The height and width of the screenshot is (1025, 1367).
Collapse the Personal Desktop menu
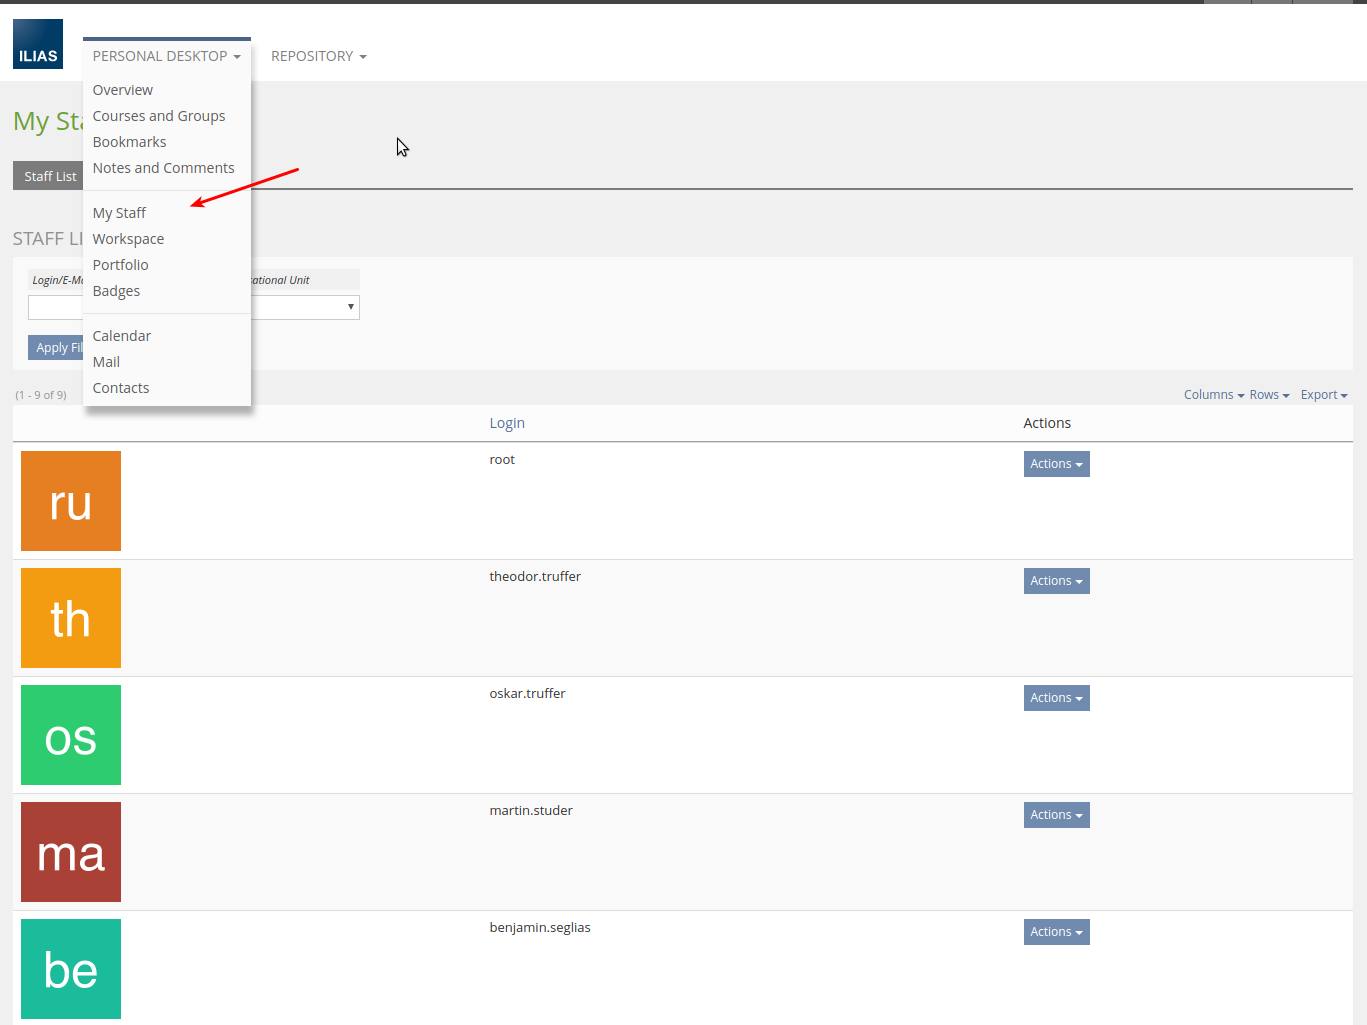166,57
